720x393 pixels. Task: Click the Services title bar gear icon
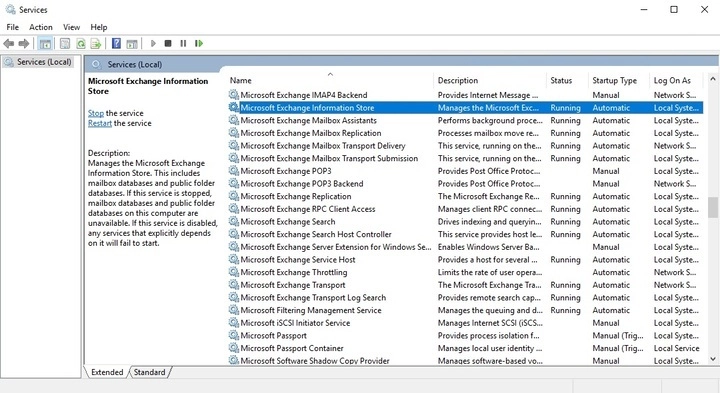tap(11, 9)
